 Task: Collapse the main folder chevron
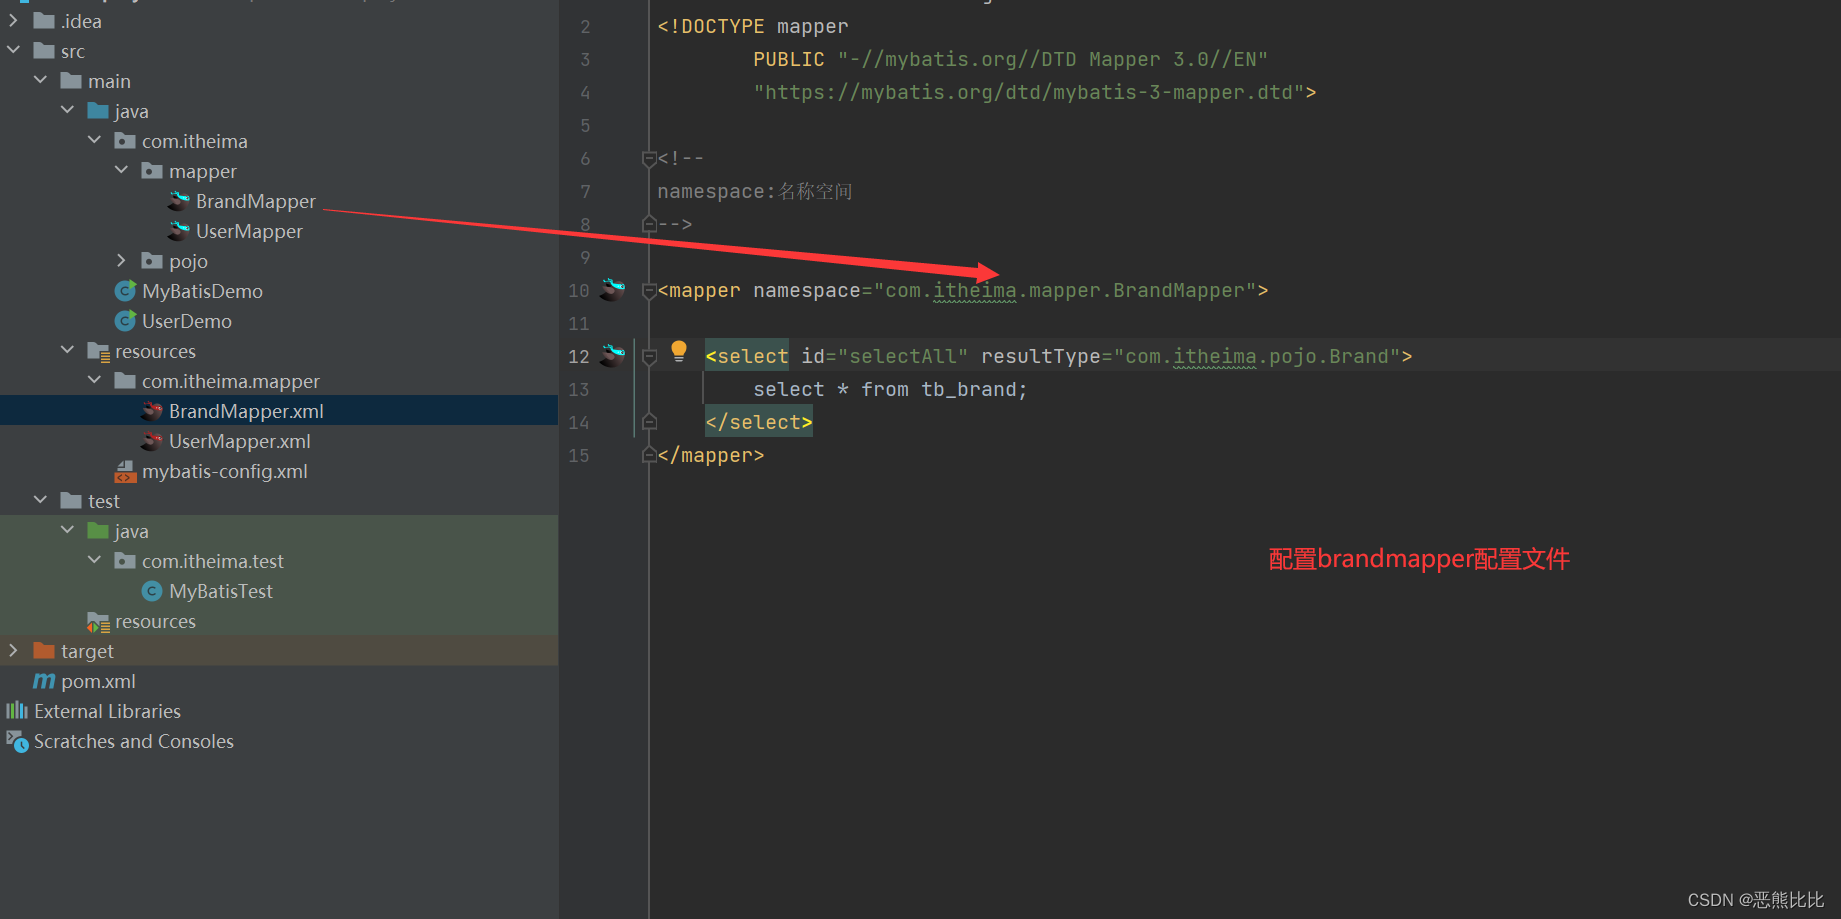pyautogui.click(x=40, y=81)
